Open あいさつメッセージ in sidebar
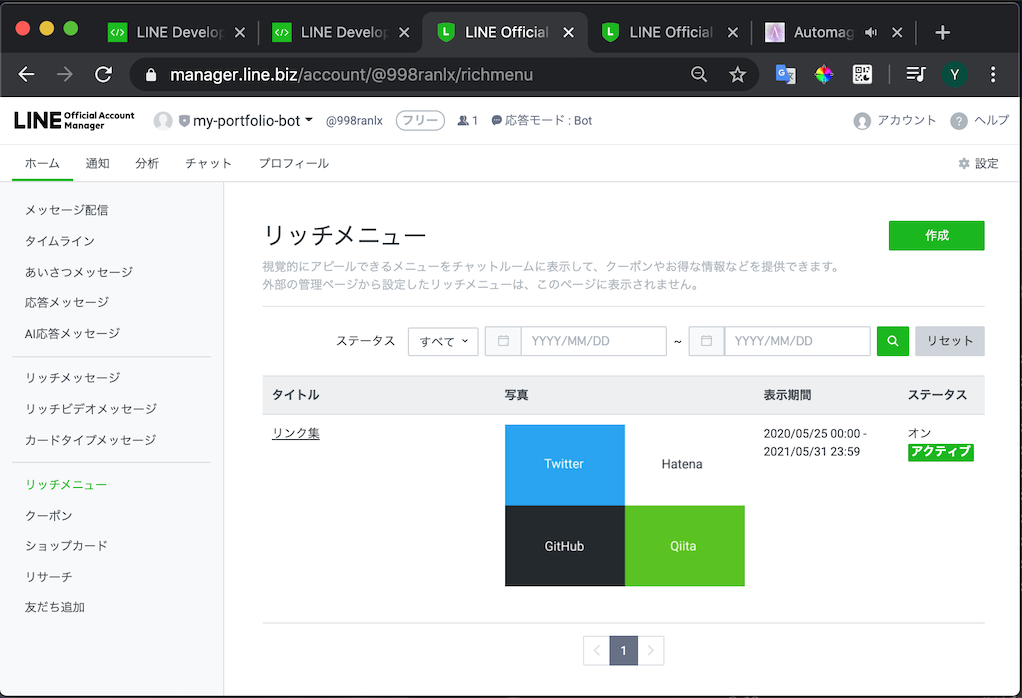 tap(79, 272)
